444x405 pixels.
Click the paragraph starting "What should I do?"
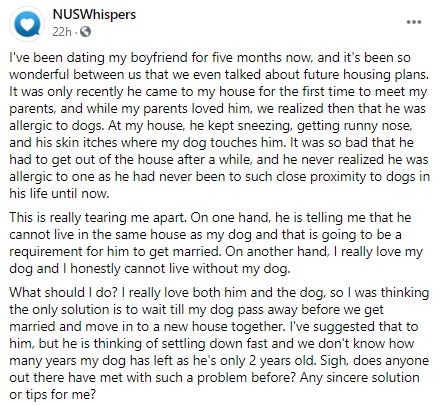click(219, 343)
